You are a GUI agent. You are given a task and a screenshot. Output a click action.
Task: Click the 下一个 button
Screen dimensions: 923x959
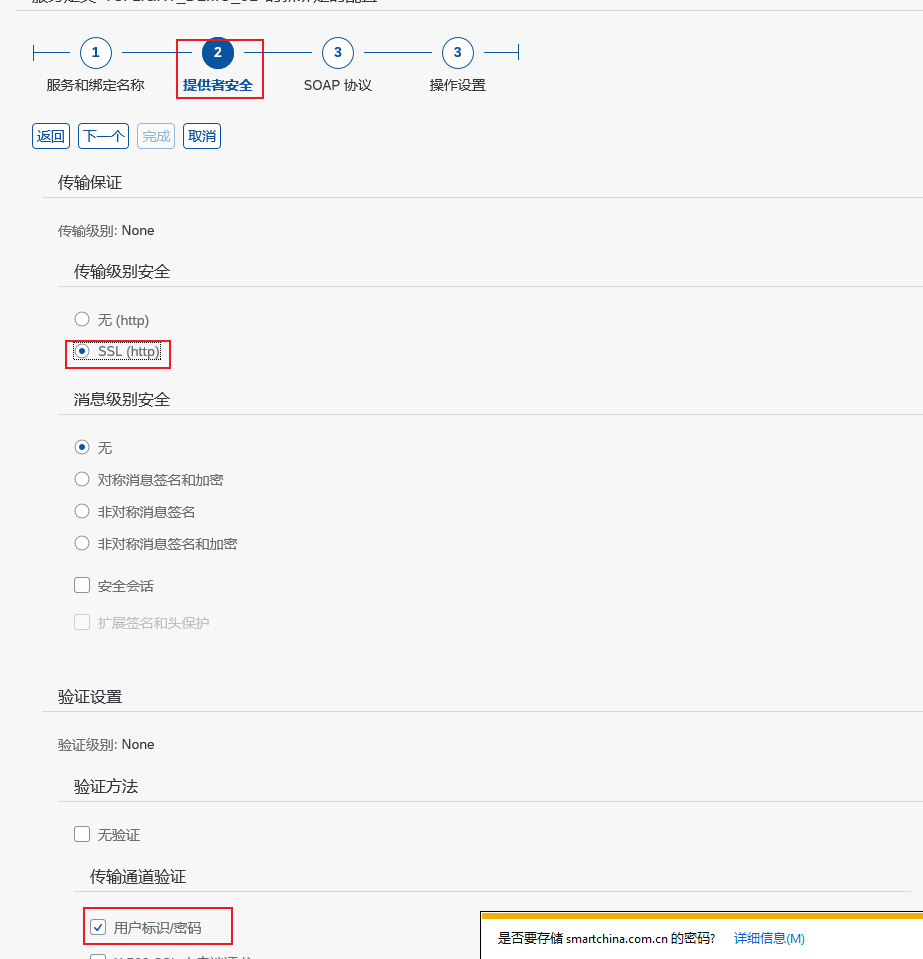[x=103, y=136]
